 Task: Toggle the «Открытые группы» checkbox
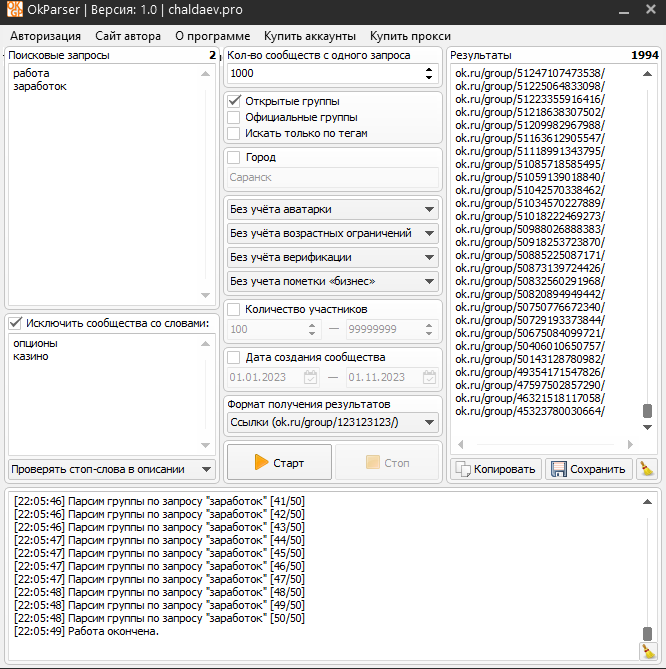(x=234, y=101)
